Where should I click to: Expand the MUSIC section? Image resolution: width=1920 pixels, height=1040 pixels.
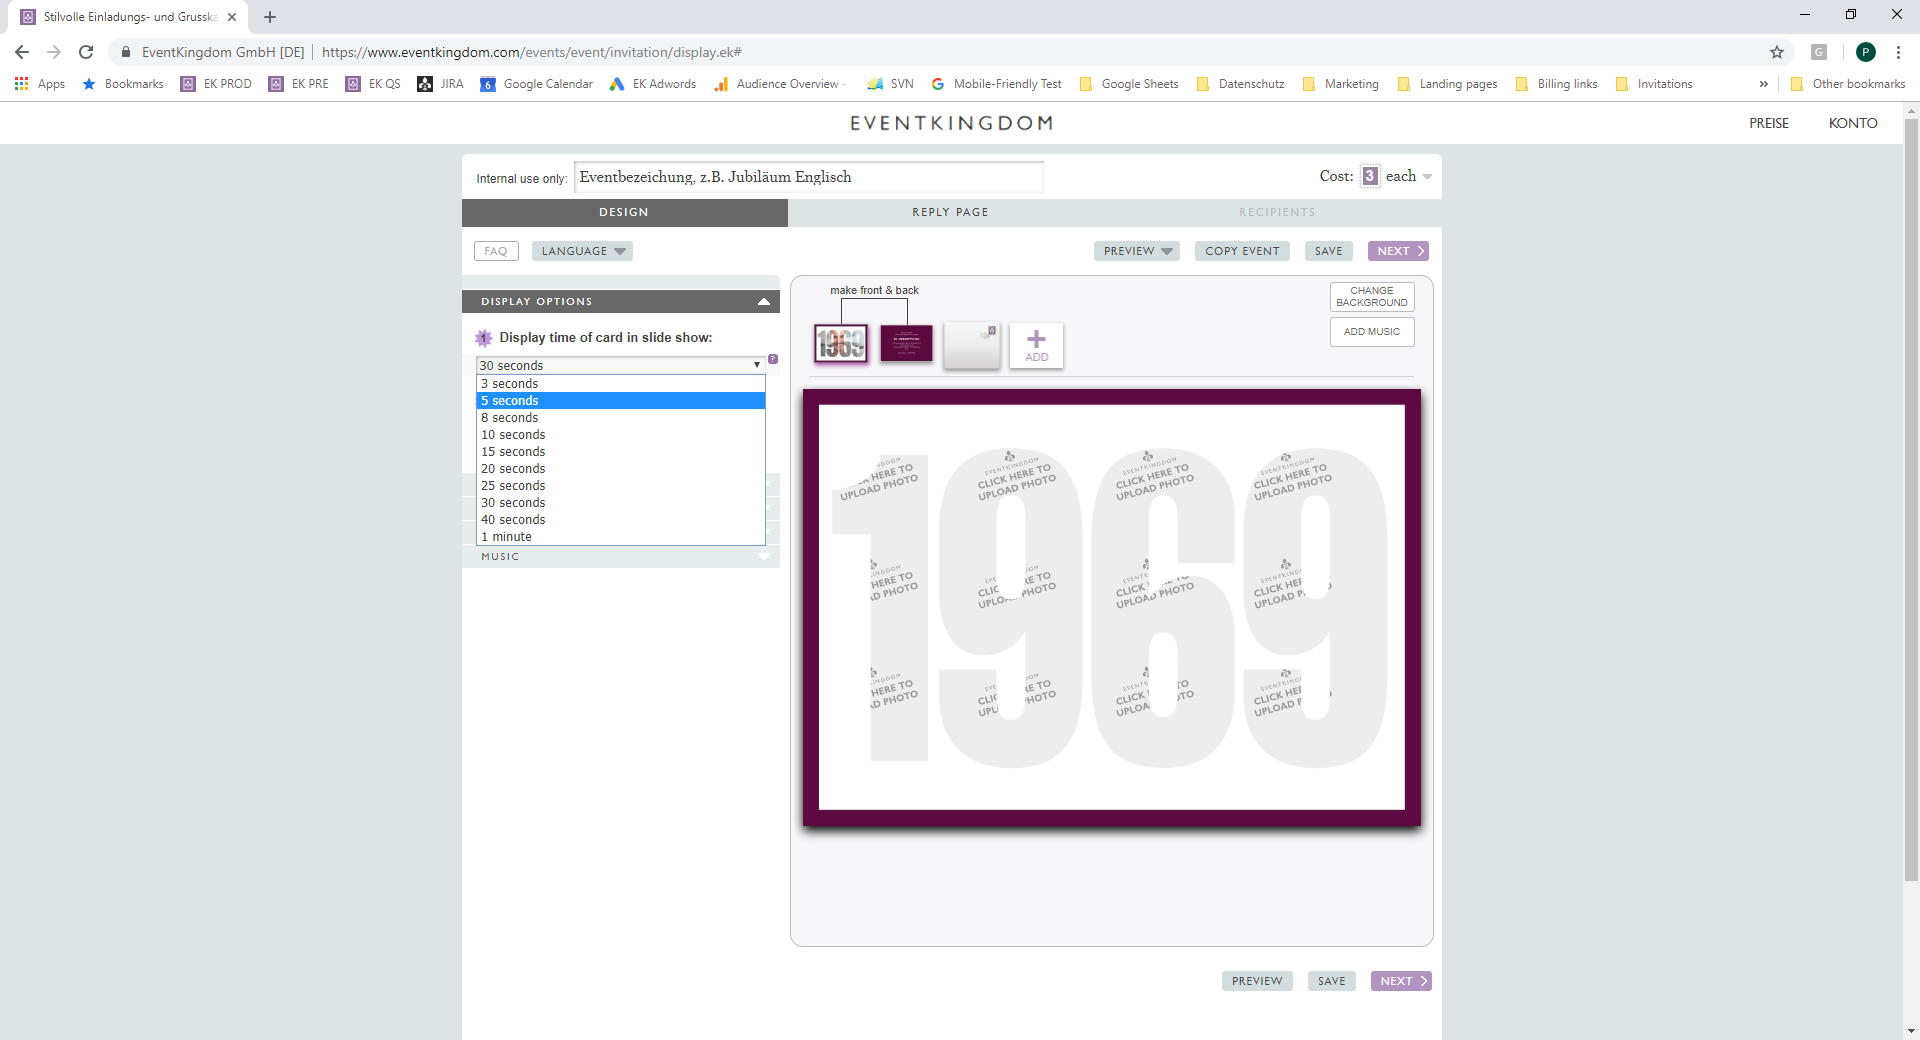620,557
